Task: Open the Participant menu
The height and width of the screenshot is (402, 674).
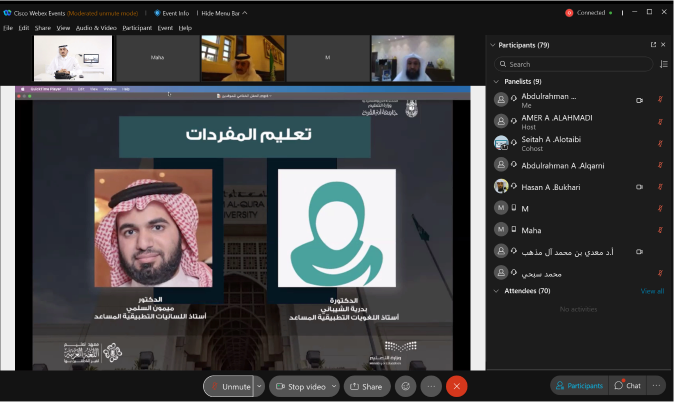Action: pyautogui.click(x=137, y=28)
